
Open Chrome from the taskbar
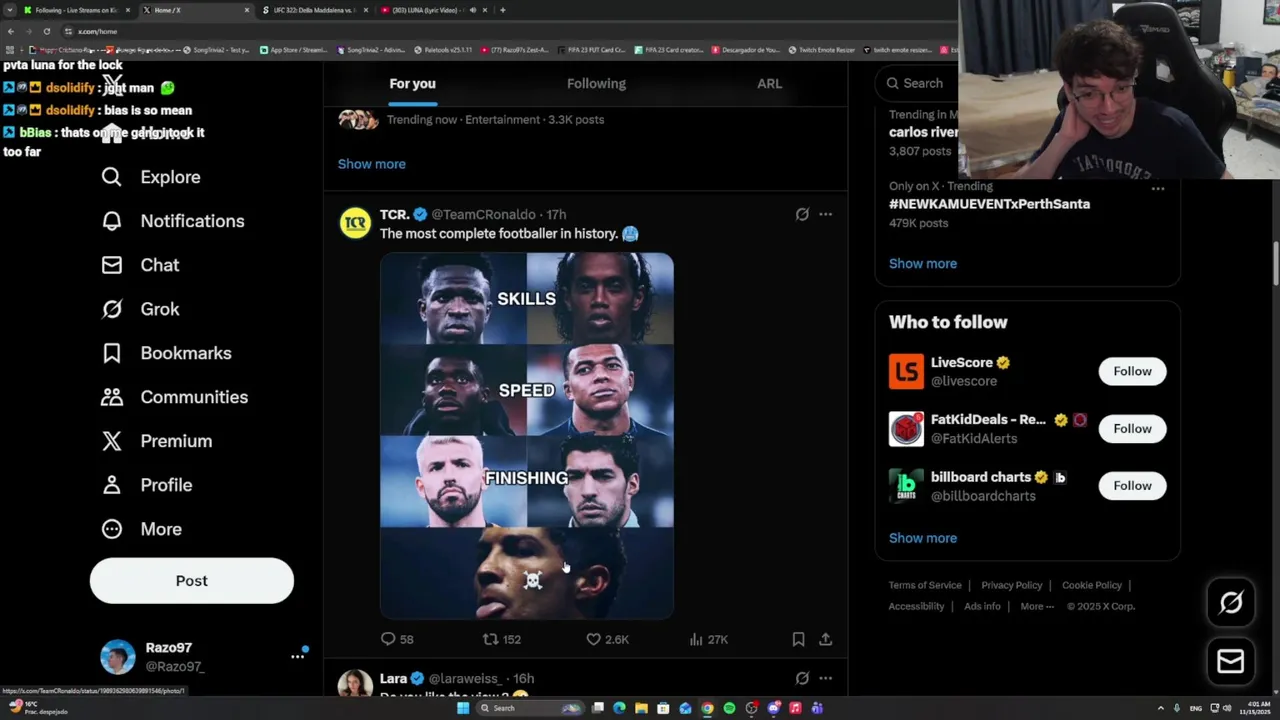(707, 708)
